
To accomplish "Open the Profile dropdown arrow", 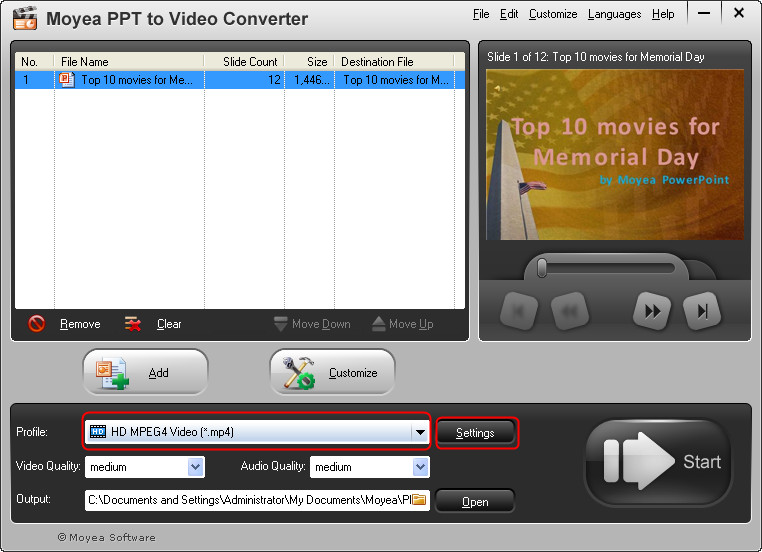I will pos(420,432).
